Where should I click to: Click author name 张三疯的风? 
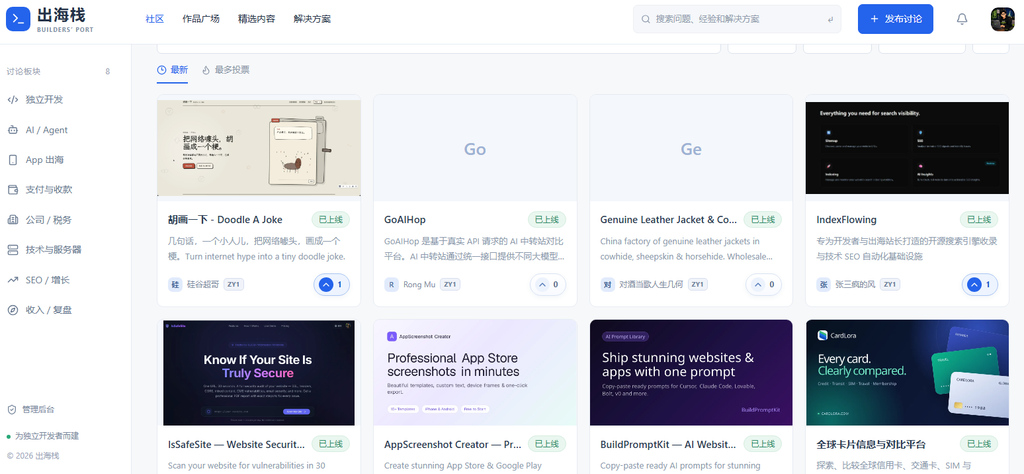coord(855,285)
